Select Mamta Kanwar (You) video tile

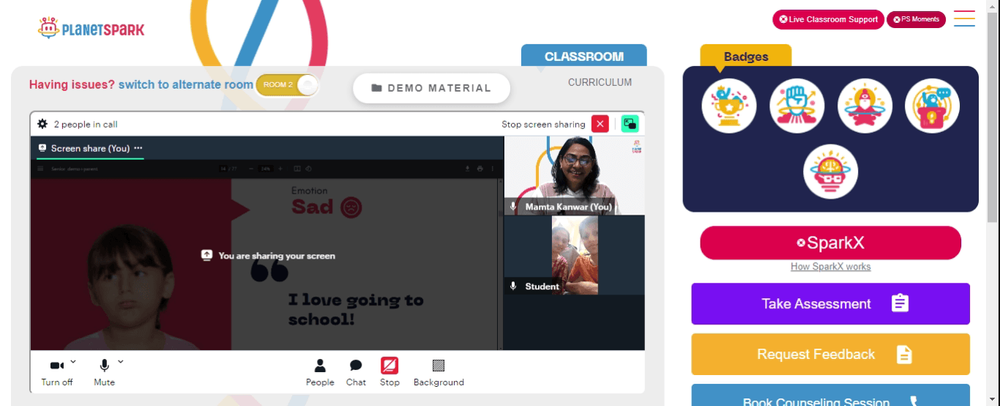574,175
